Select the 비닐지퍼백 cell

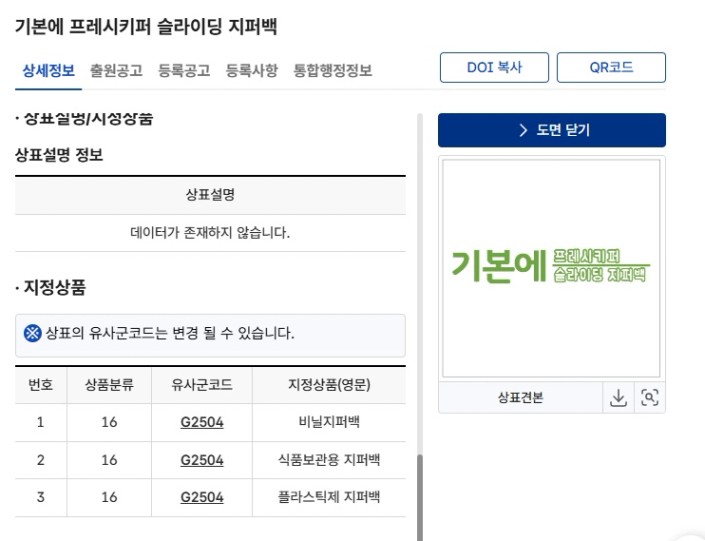[x=329, y=422]
